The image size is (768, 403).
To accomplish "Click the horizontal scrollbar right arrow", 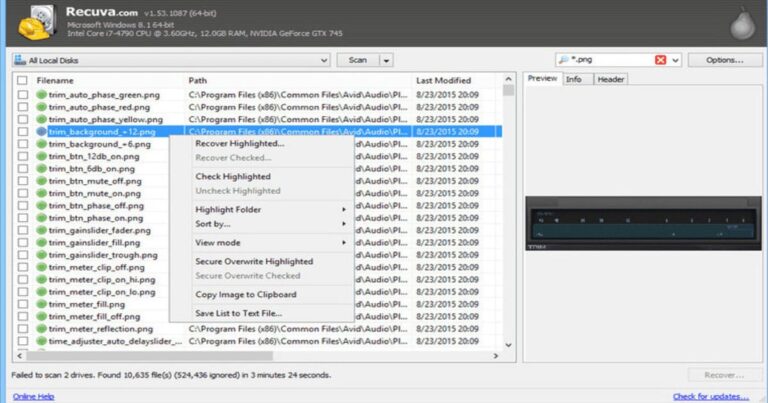I will pyautogui.click(x=496, y=356).
